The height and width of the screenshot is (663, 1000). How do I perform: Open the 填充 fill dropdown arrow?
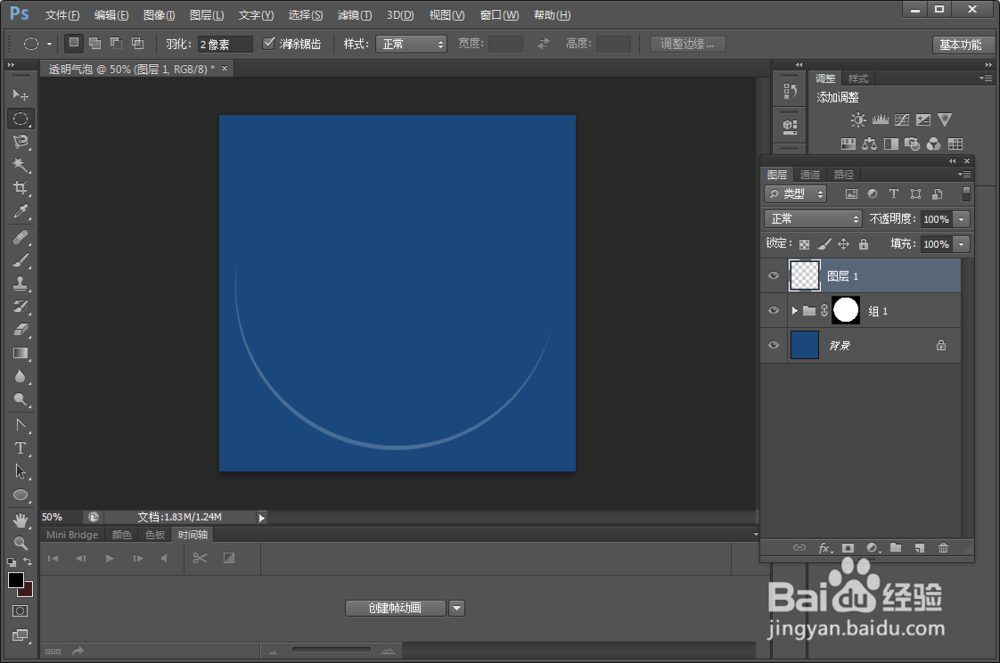962,244
